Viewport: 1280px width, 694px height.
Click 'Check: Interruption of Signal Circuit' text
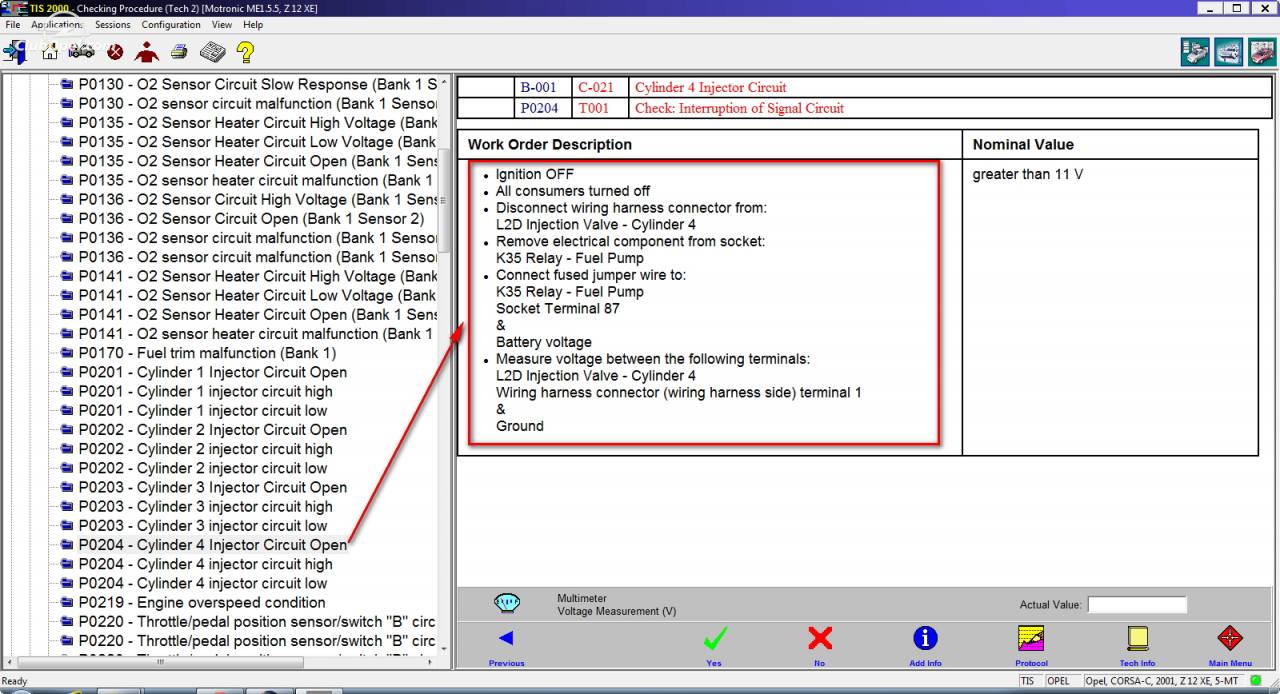pos(739,108)
